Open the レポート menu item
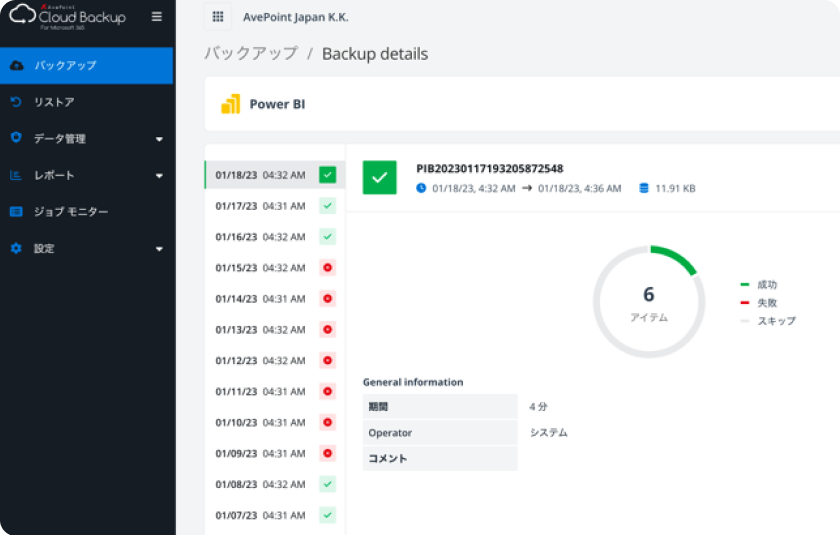The image size is (840, 536). tap(86, 175)
